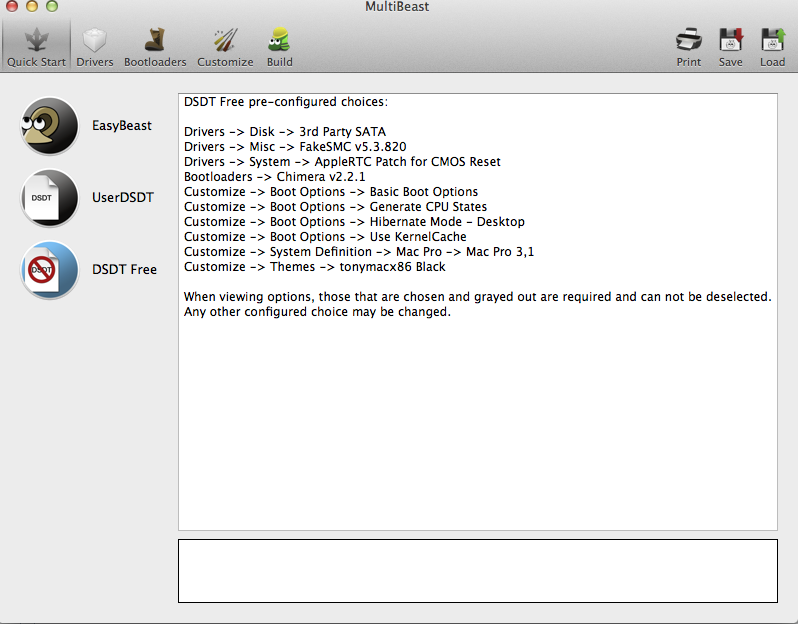Screen dimensions: 798x624
Task: Click the DSDT Free label
Action: [124, 269]
